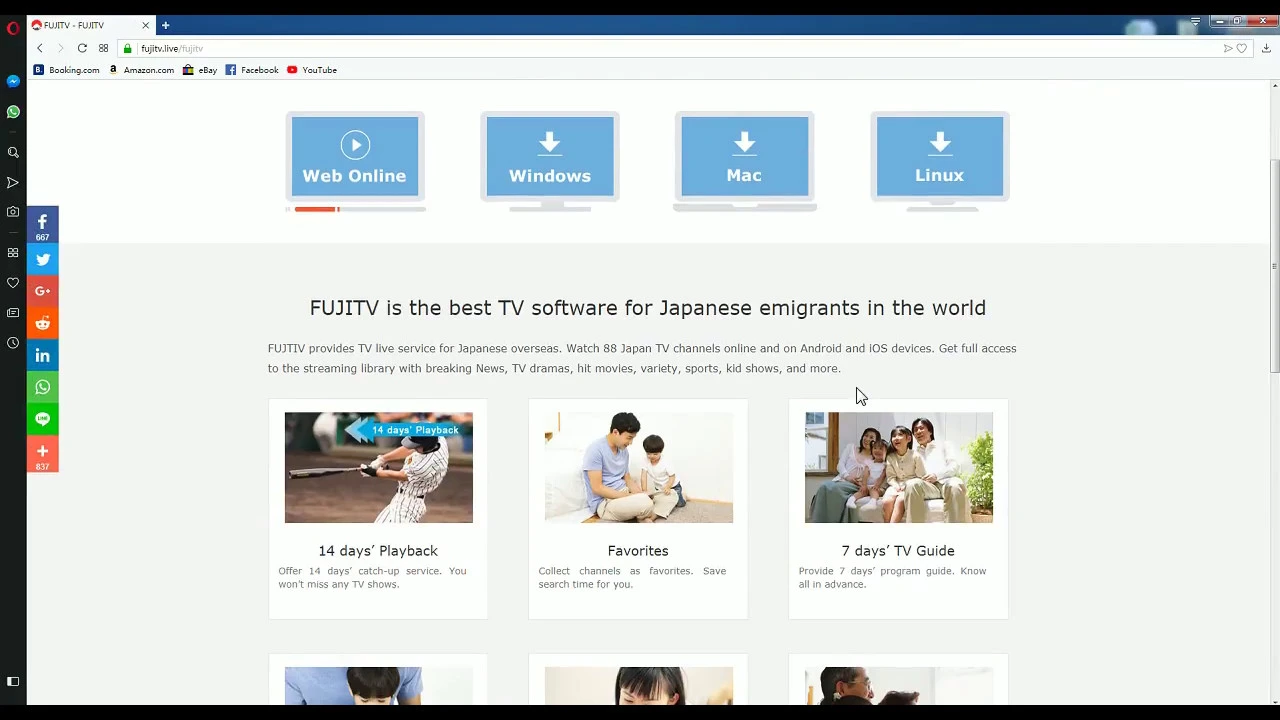Screen dimensions: 1280x720
Task: Open tab menu icon in title bar
Action: [x=1195, y=22]
